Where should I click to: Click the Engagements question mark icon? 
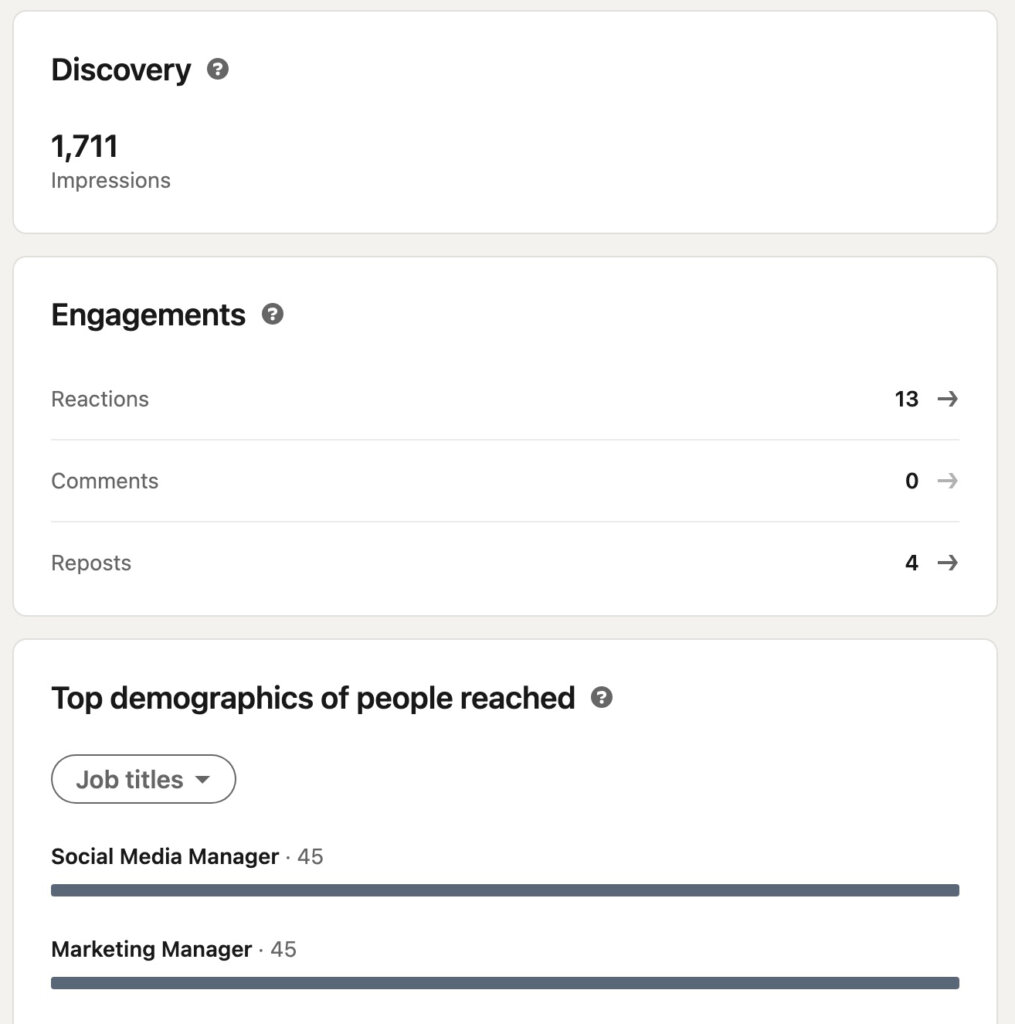273,314
